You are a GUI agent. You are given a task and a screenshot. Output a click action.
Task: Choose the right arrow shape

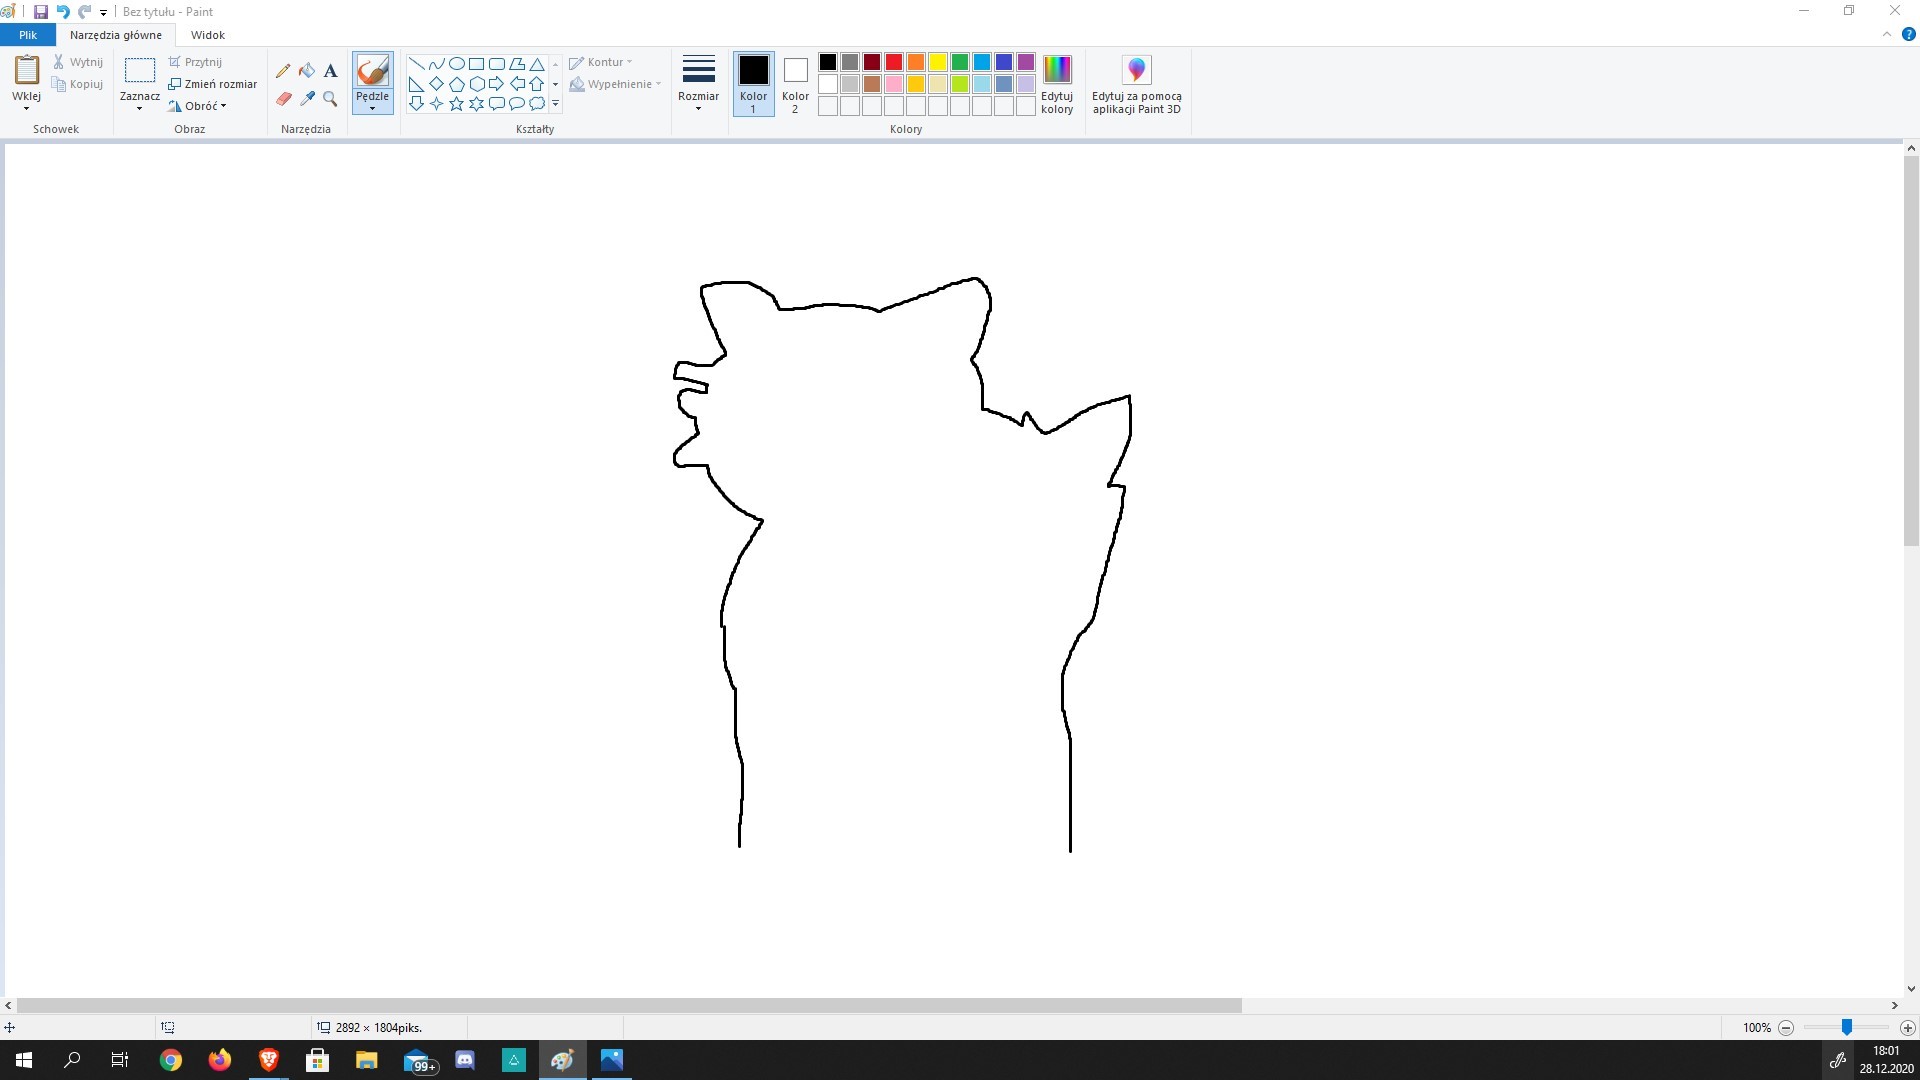pos(496,83)
